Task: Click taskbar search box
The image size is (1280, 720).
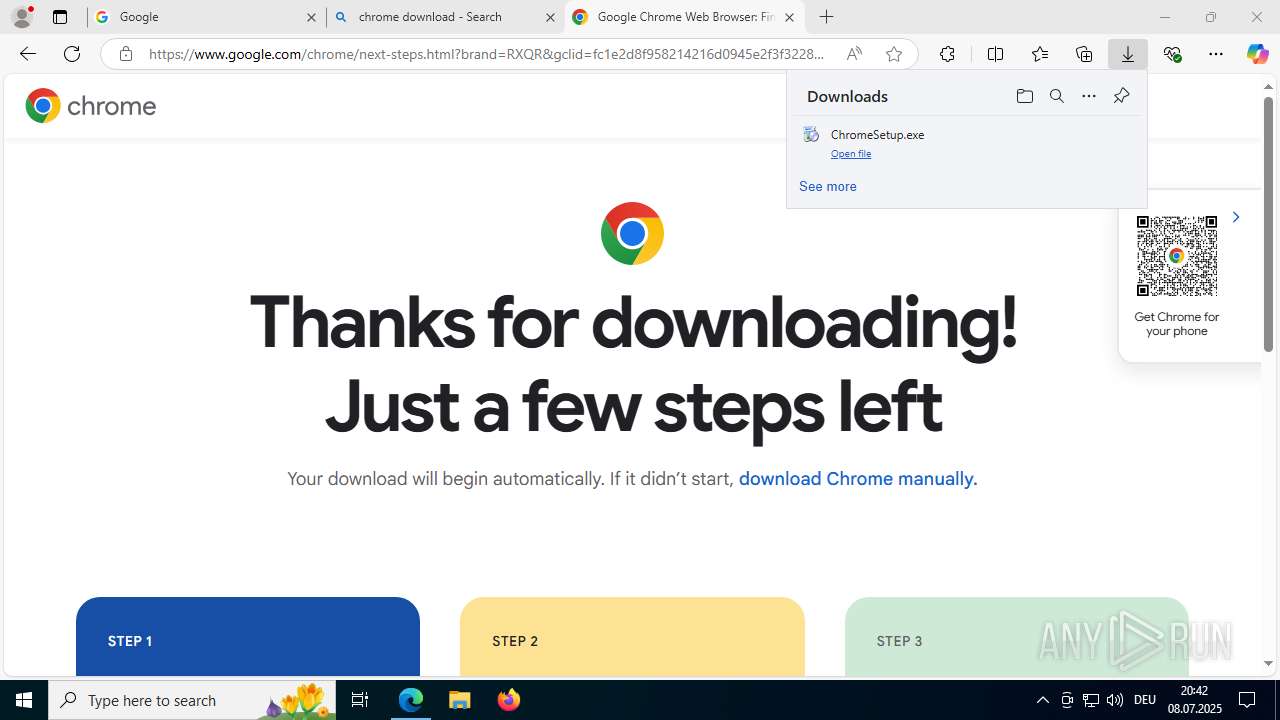Action: point(194,700)
